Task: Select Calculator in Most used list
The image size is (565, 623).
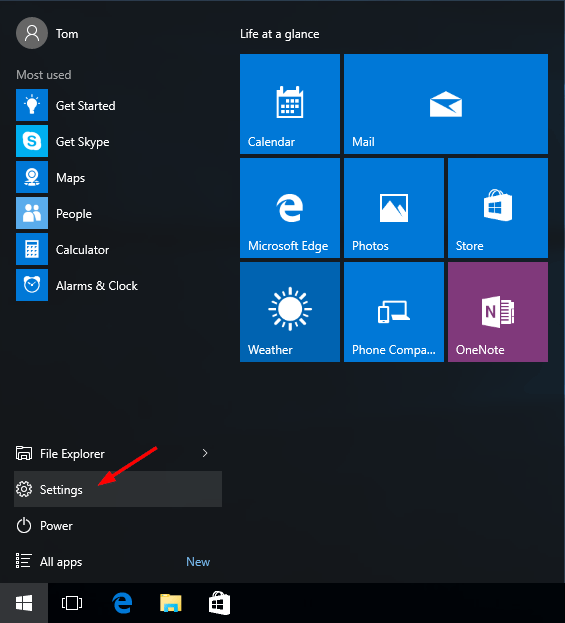Action: coord(118,249)
